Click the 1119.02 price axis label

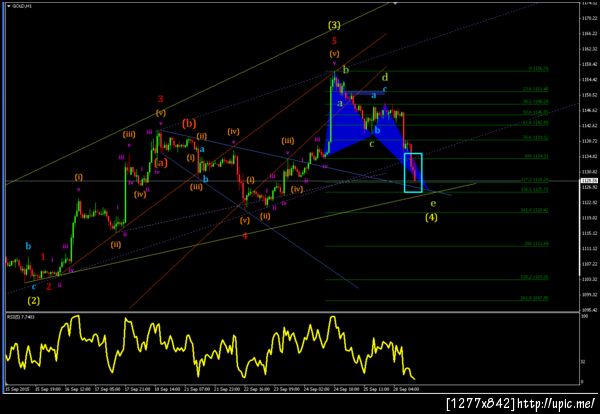pyautogui.click(x=589, y=218)
